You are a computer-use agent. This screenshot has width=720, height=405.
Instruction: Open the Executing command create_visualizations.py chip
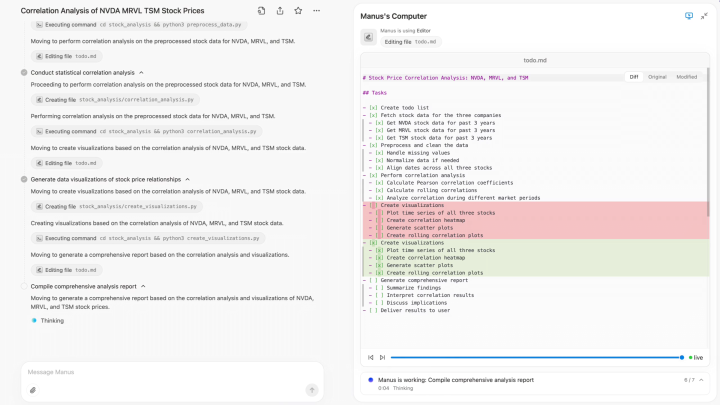(x=148, y=238)
